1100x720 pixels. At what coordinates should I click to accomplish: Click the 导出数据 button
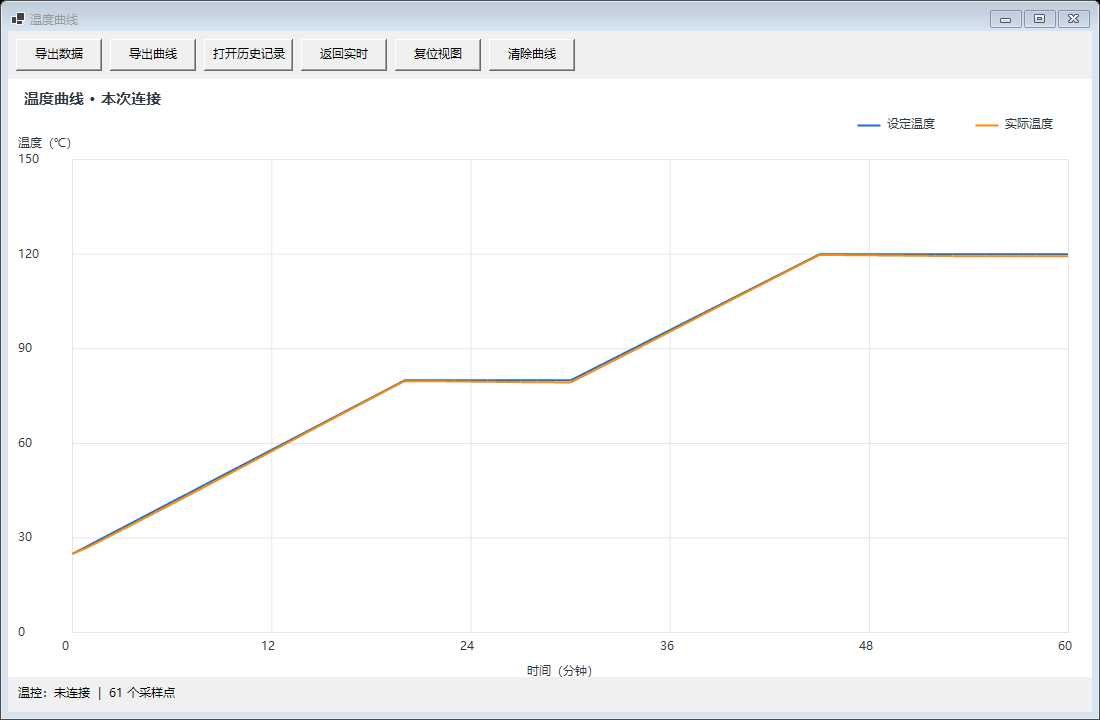tap(59, 54)
